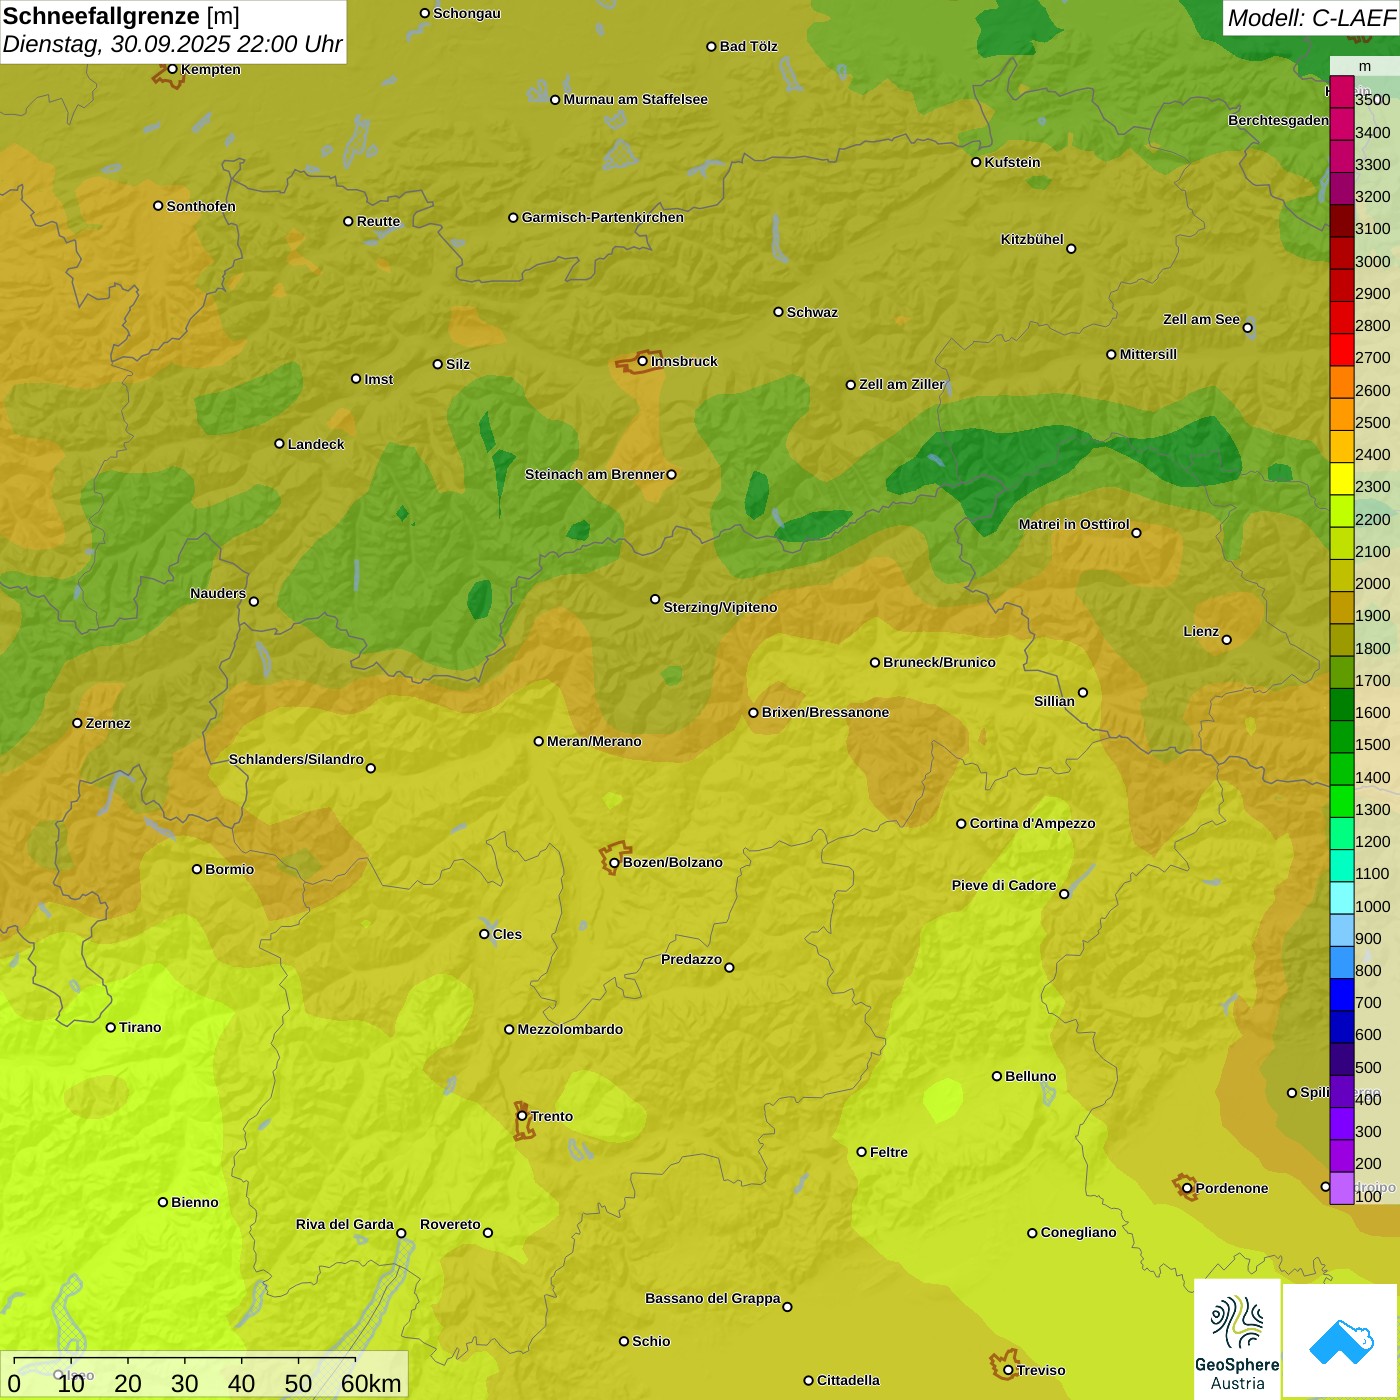Image resolution: width=1400 pixels, height=1400 pixels.
Task: Click the Zell am See marker
Action: (x=1247, y=327)
